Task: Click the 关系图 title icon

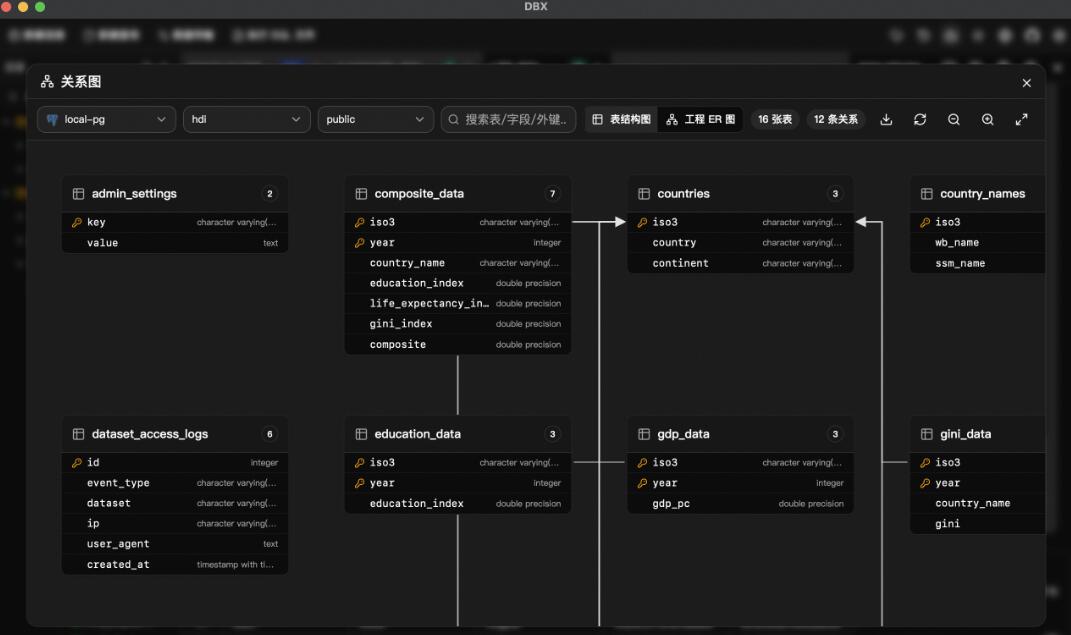Action: 47,82
